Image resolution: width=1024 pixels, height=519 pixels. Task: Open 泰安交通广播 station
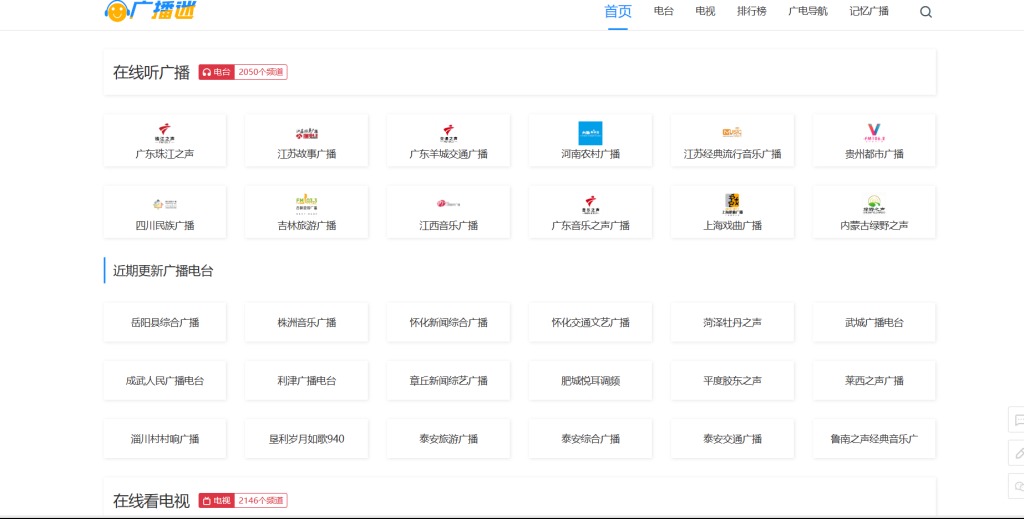[x=732, y=438]
